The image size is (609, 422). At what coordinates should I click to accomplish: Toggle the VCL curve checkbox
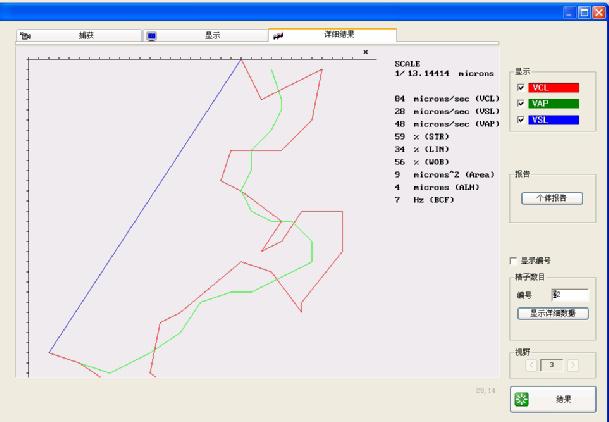click(521, 88)
